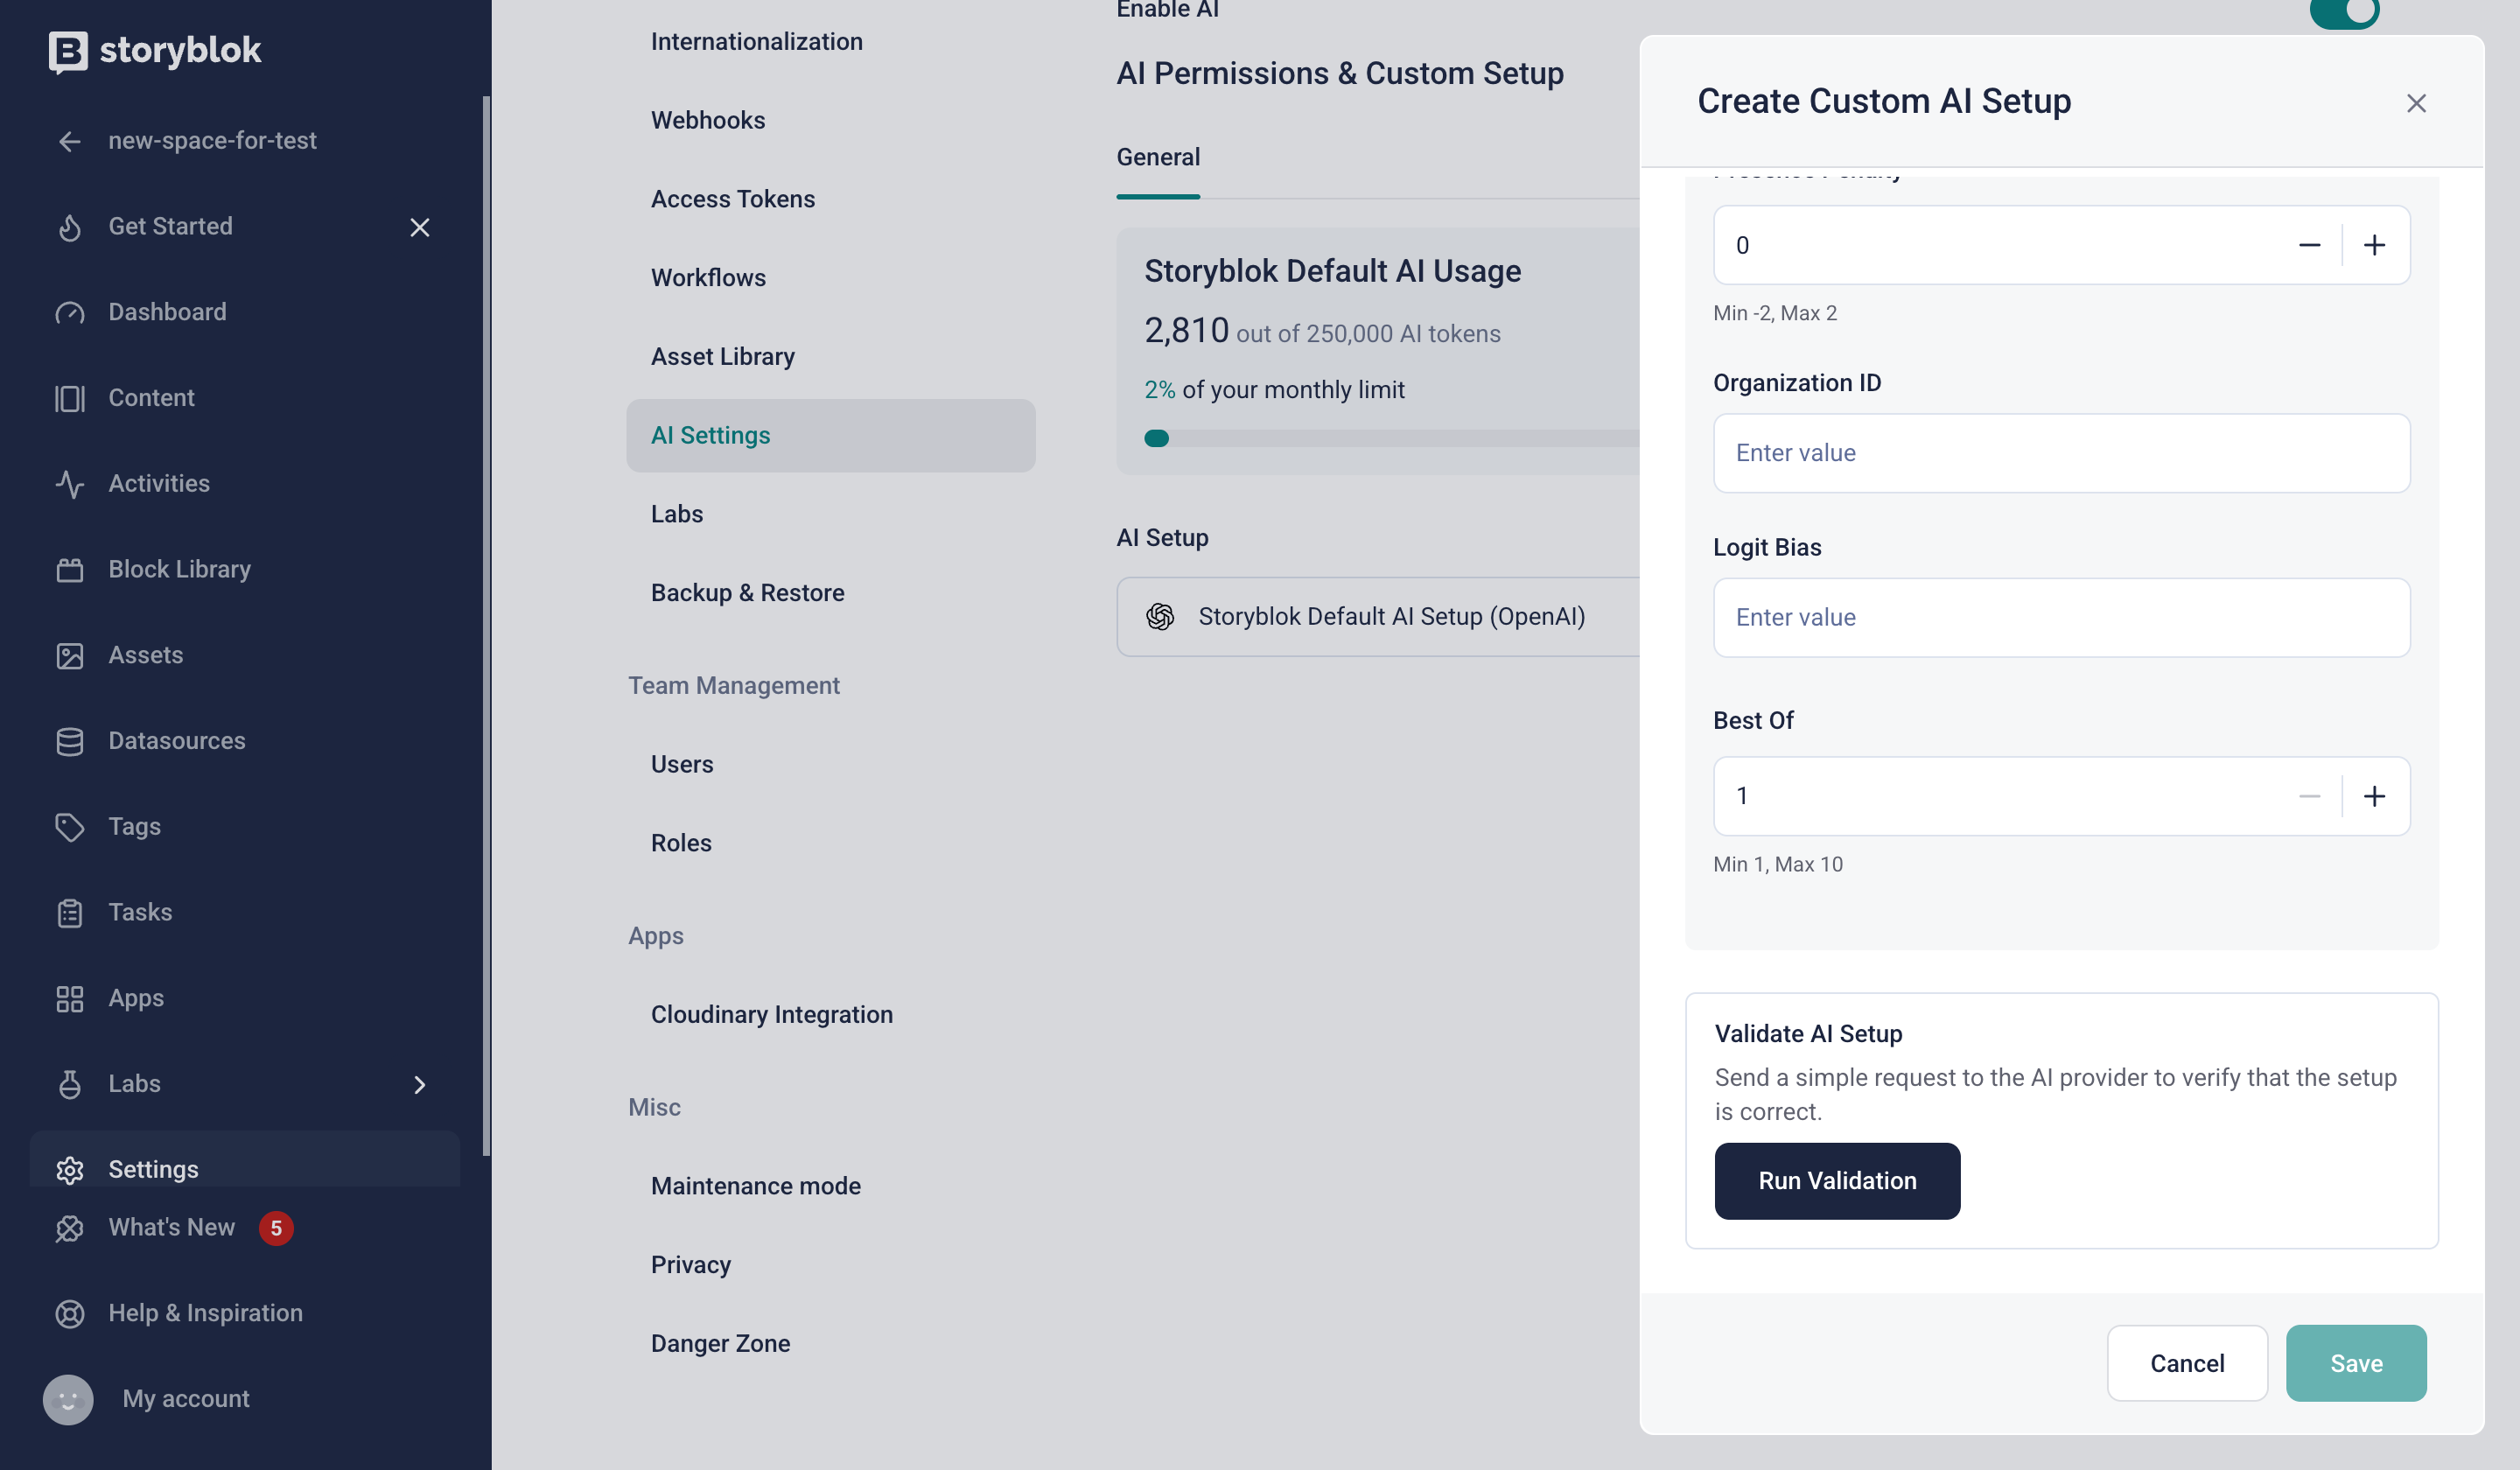Click the Run Validation button
The image size is (2520, 1470).
pos(1837,1181)
